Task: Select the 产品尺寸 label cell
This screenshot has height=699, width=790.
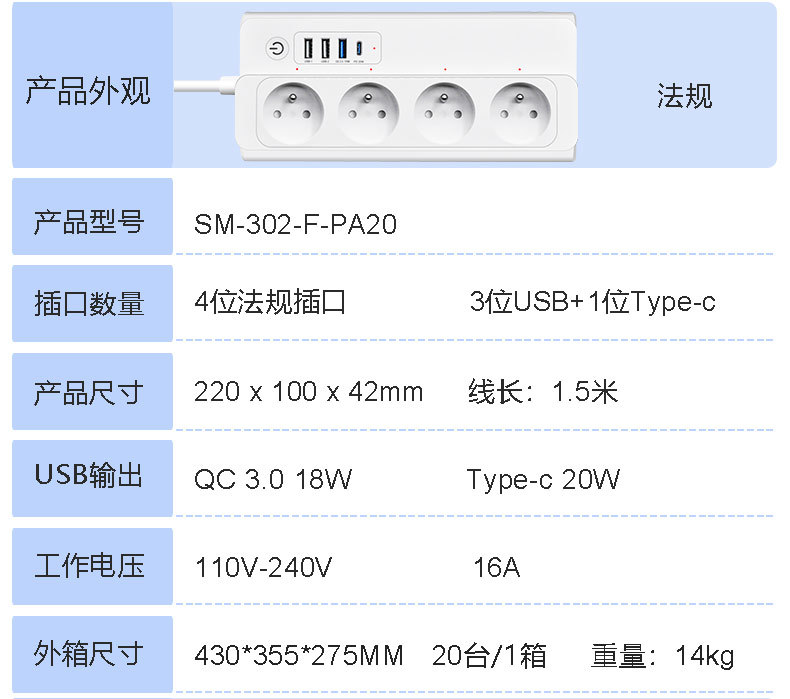Action: [91, 392]
